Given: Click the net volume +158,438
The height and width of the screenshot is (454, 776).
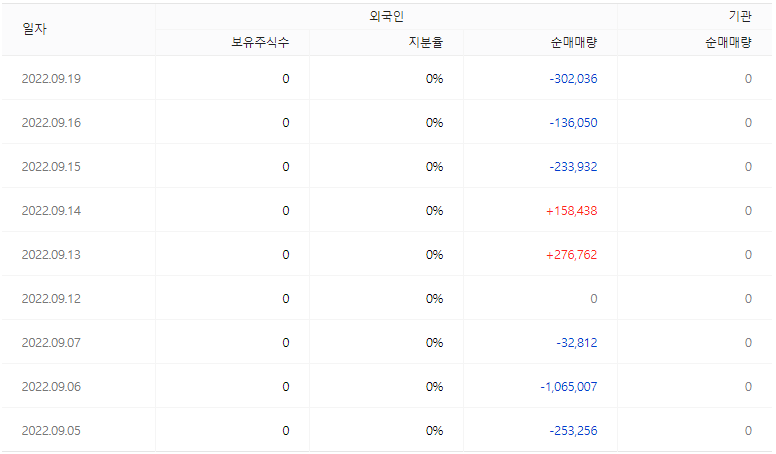Looking at the screenshot, I should 572,211.
